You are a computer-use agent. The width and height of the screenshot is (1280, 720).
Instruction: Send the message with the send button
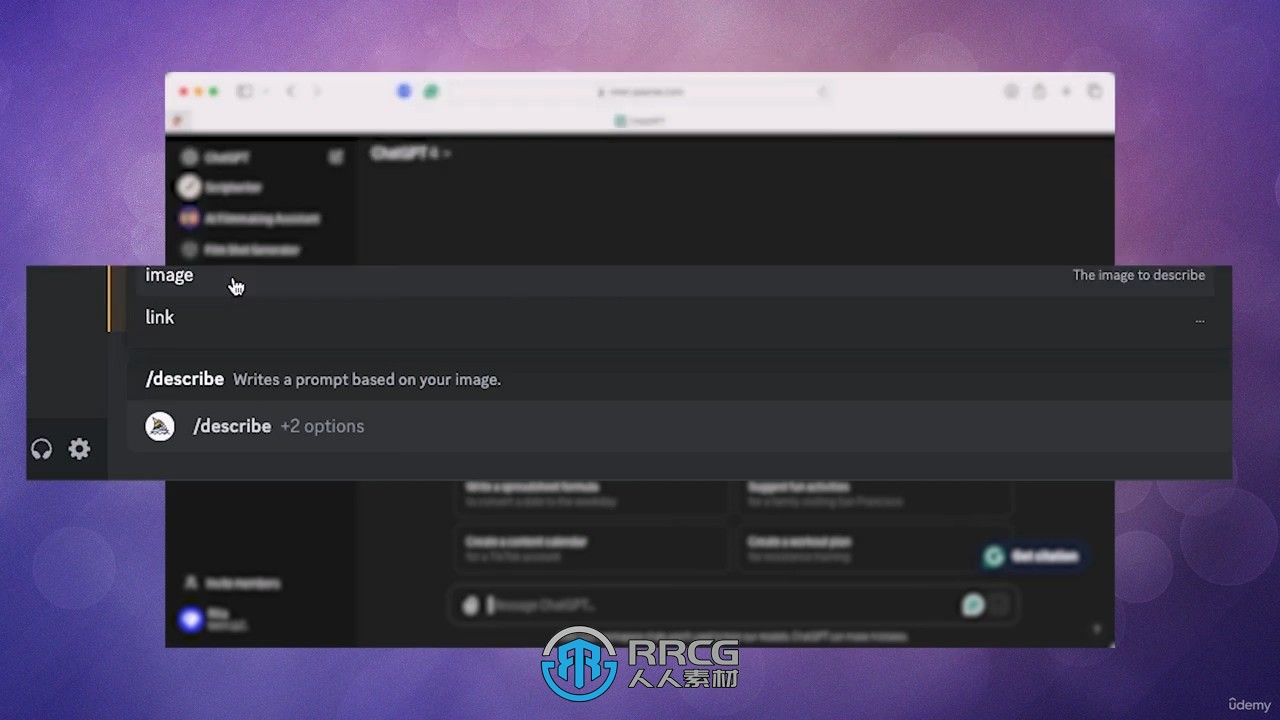click(x=998, y=604)
